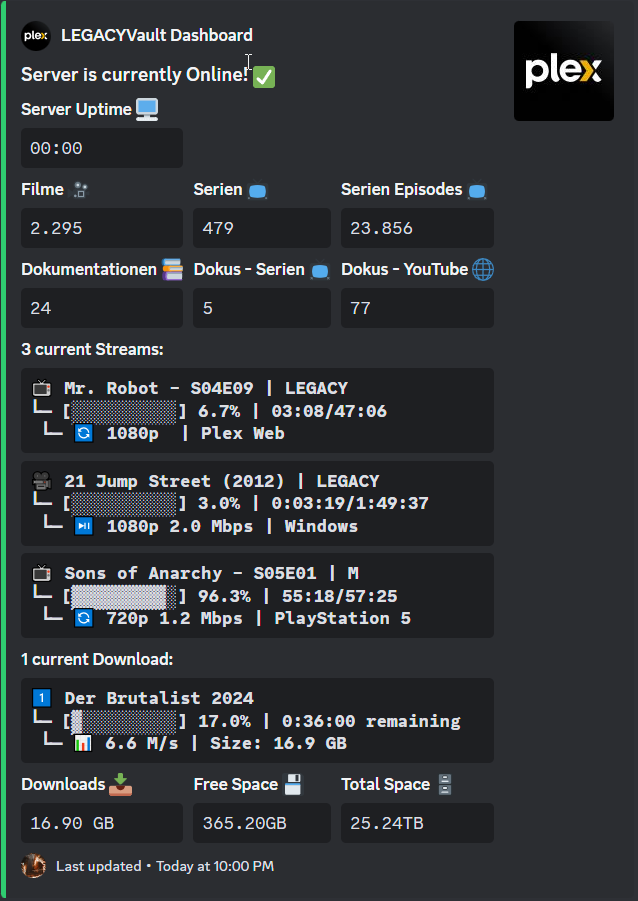Click the computer emoji beside Server Uptime
The image size is (638, 901).
tap(147, 109)
